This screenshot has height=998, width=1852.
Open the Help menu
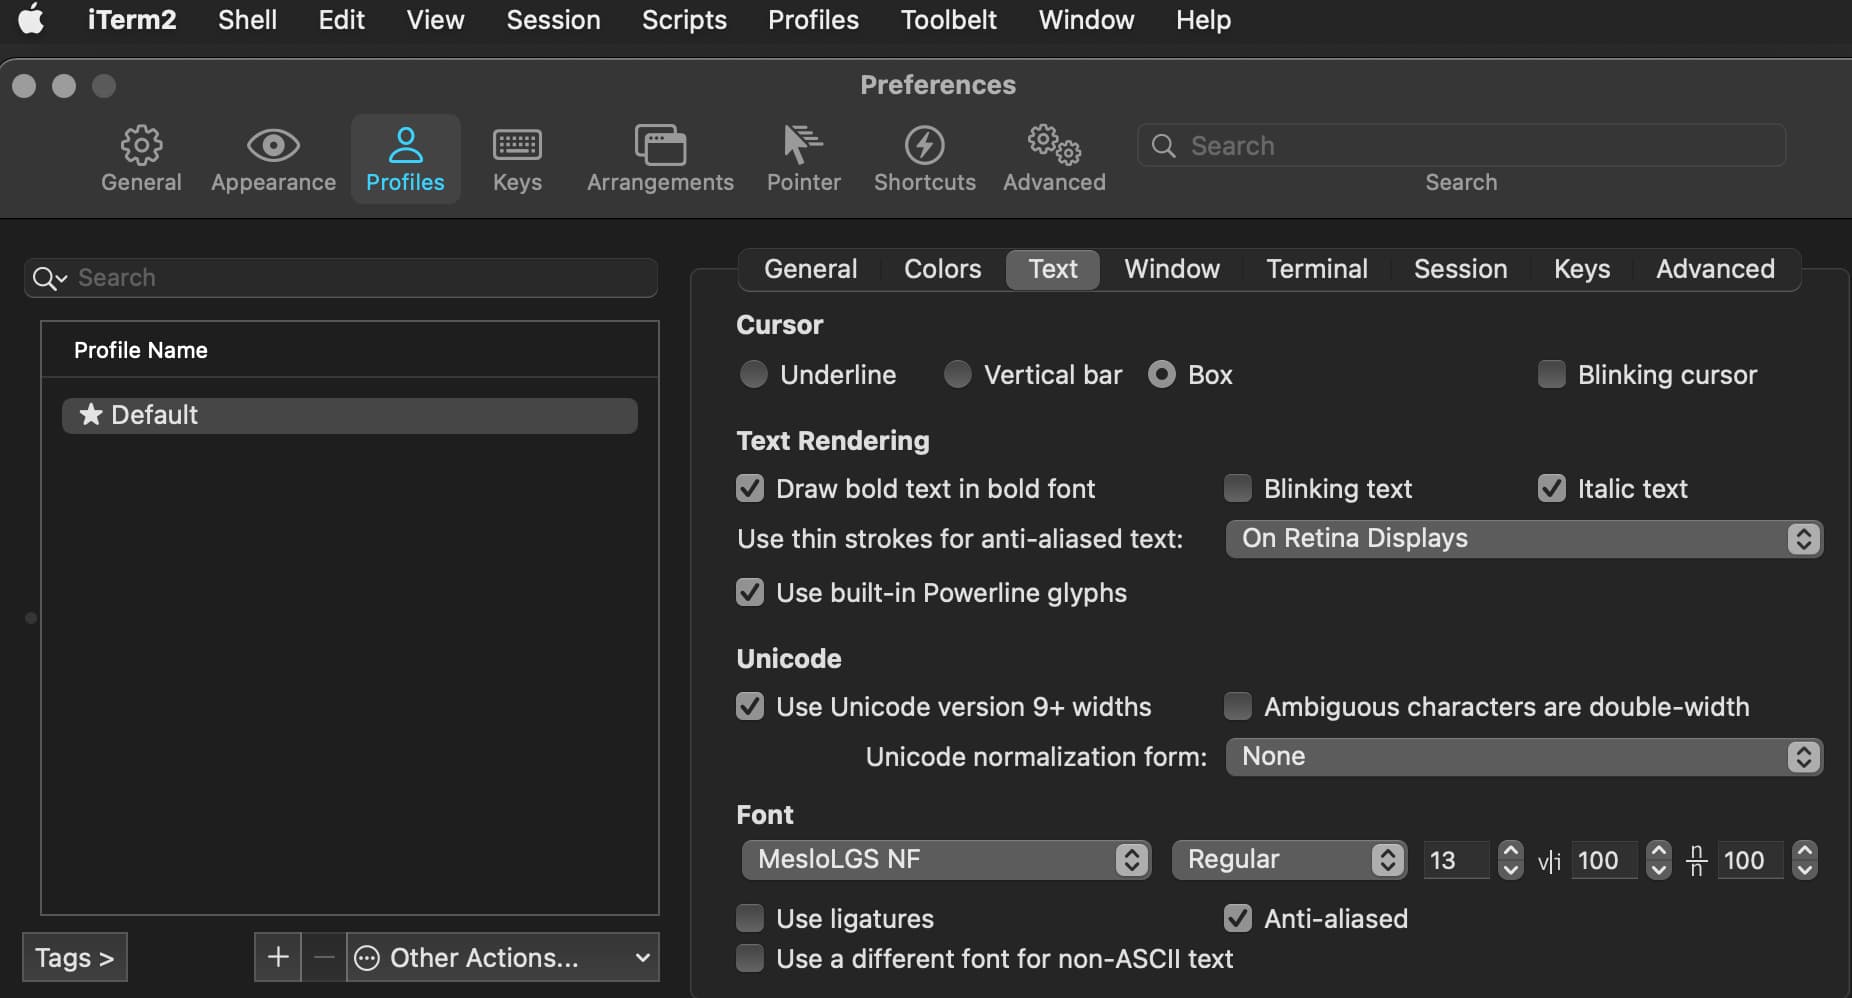1203,19
